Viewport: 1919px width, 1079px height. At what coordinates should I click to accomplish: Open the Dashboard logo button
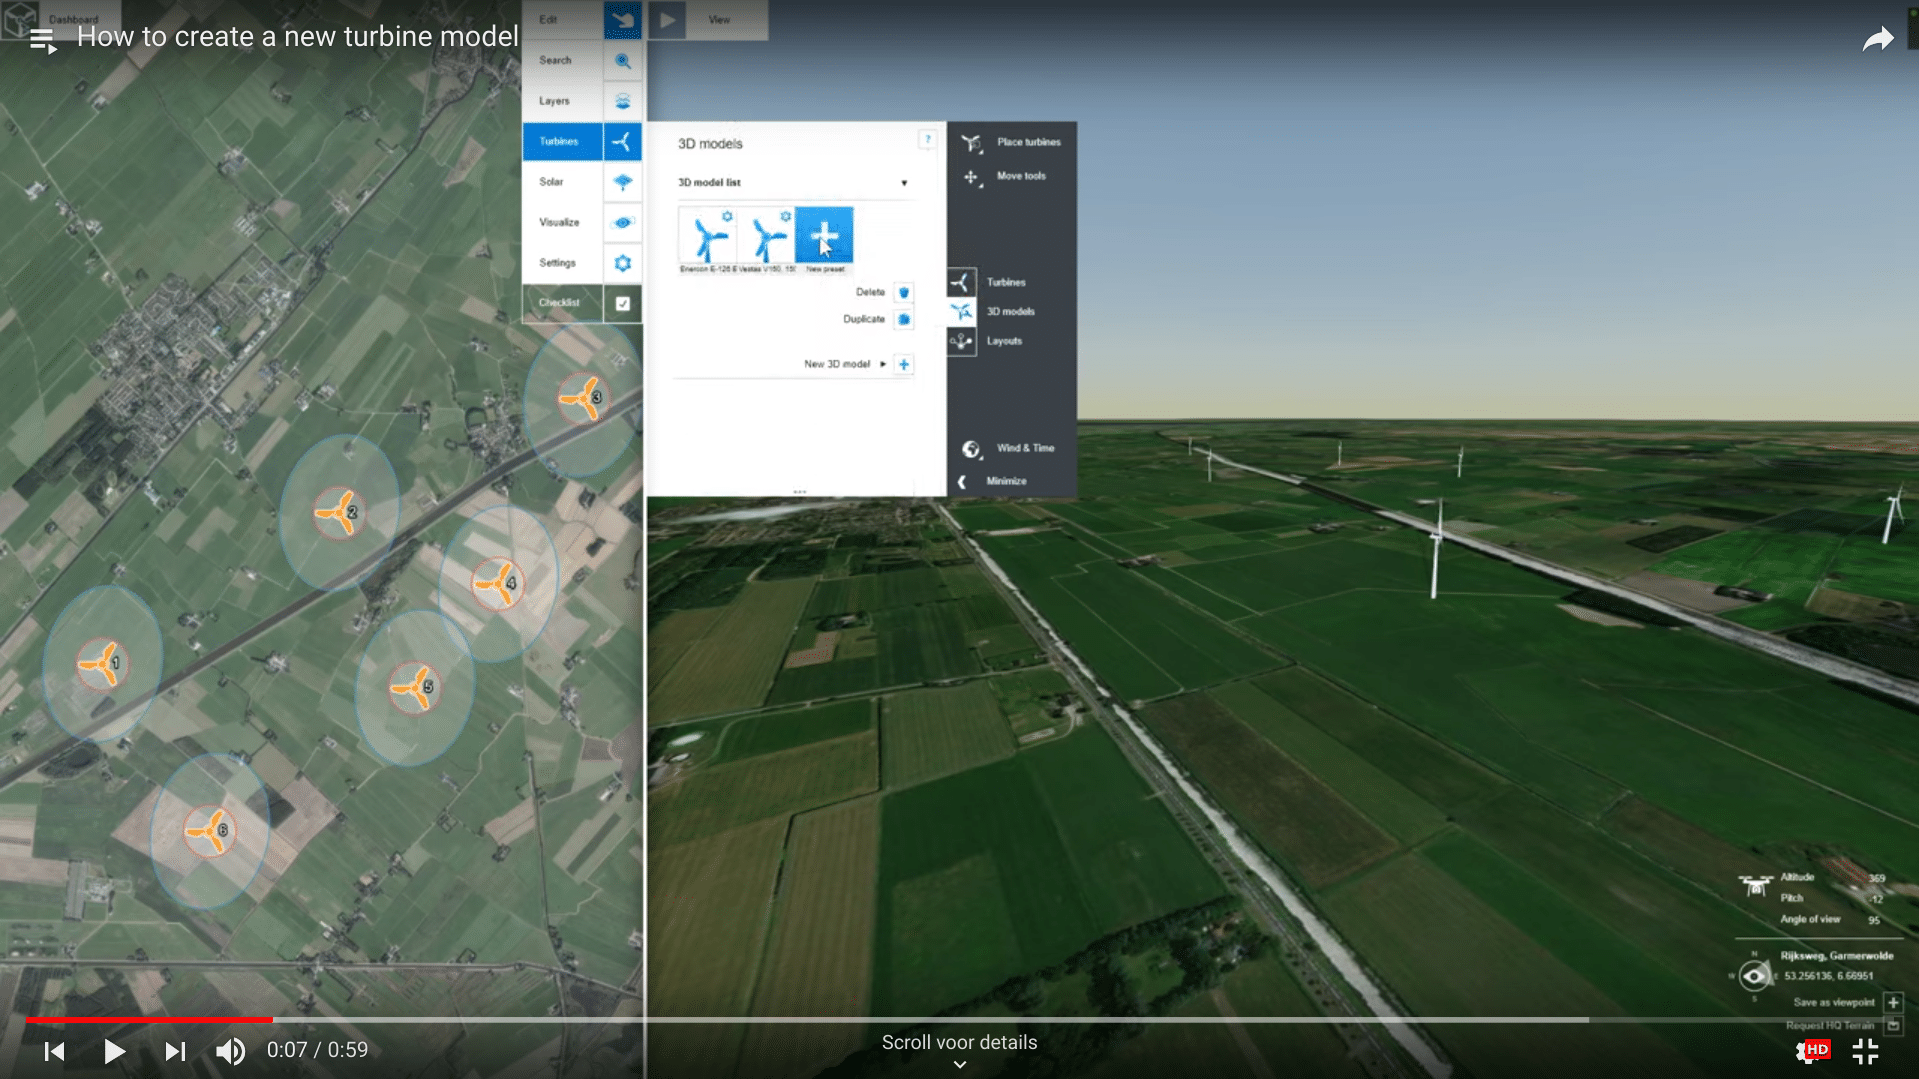pos(20,18)
